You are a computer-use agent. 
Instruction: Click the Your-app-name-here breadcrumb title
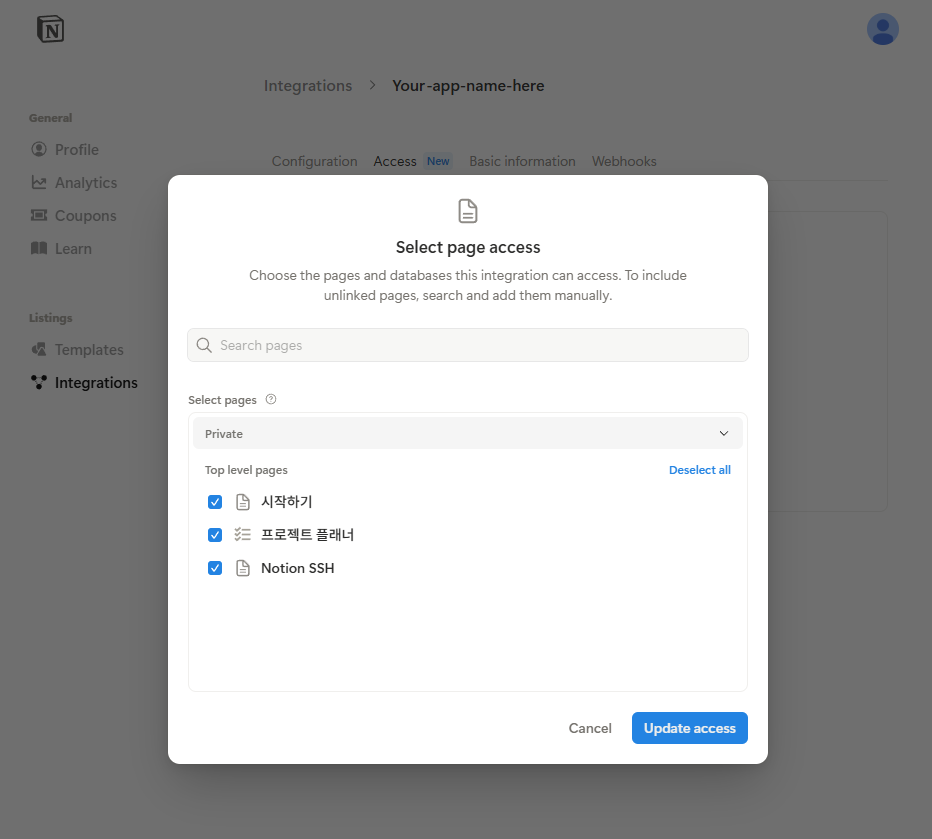[468, 86]
